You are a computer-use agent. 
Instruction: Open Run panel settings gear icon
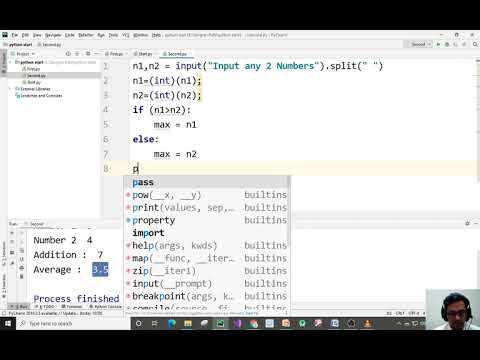(x=467, y=224)
